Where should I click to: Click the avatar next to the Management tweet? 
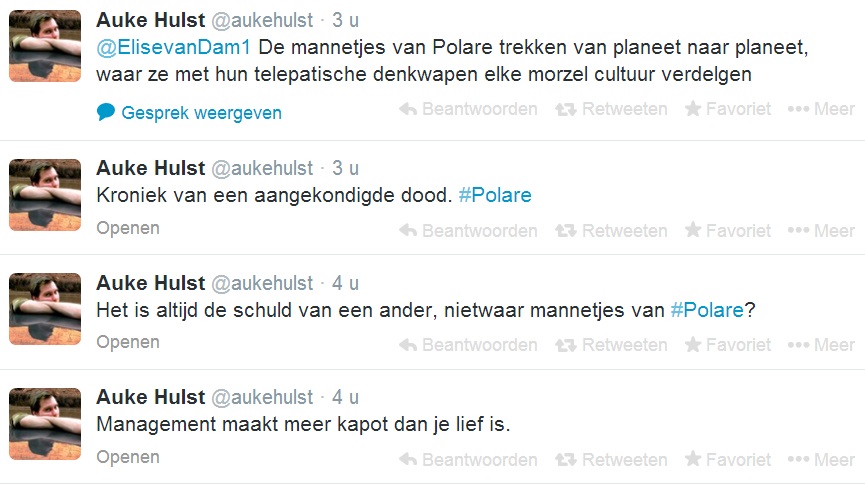[45, 425]
